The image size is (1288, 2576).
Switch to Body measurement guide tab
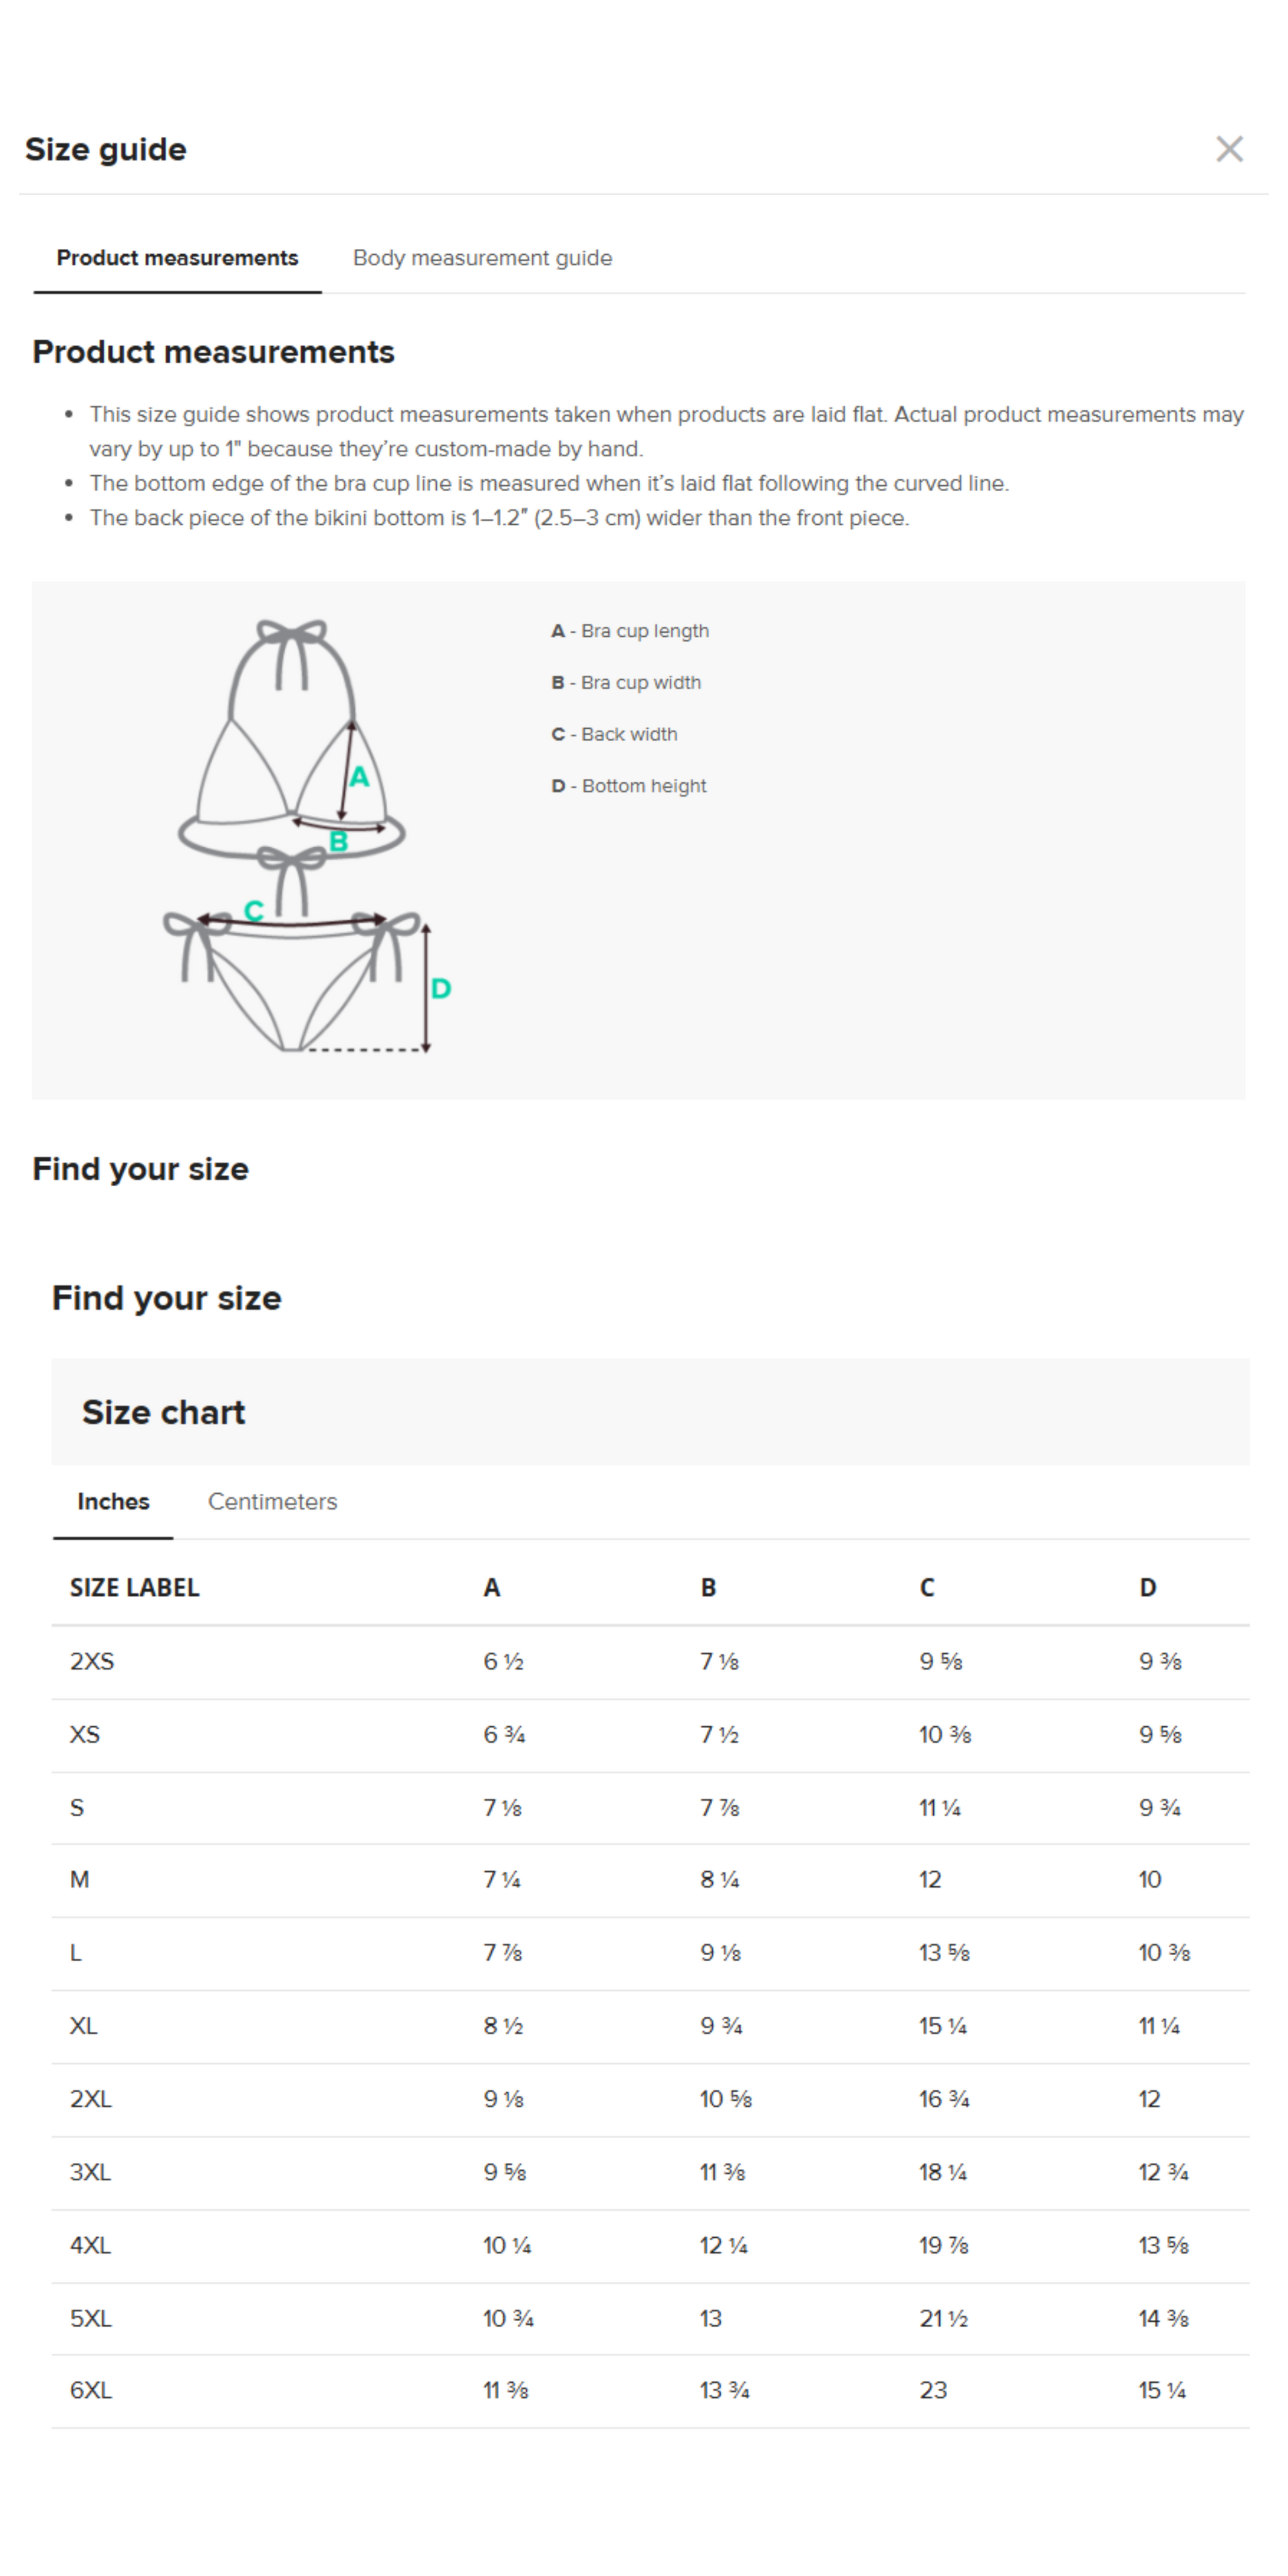[x=482, y=258]
